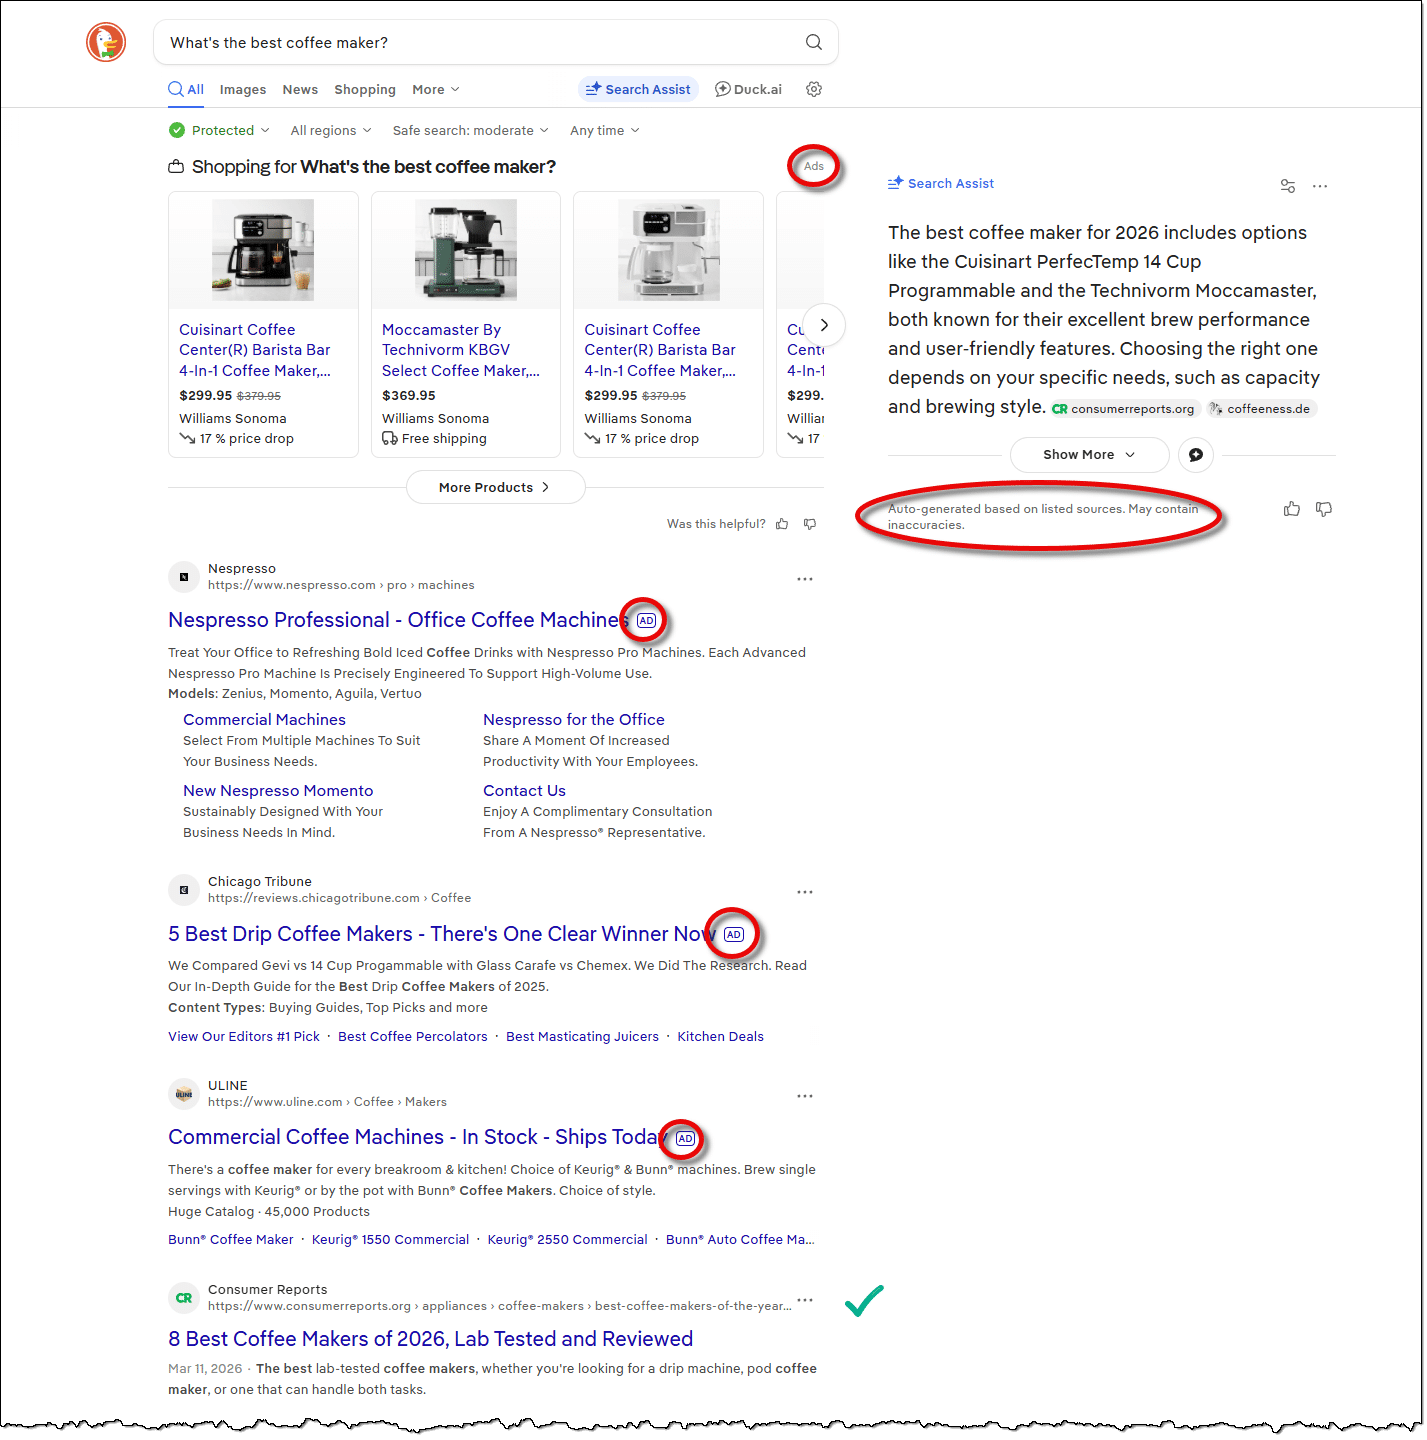Viewport: 1427px width, 1440px height.
Task: Click the DuckDuckGo logo
Action: (106, 42)
